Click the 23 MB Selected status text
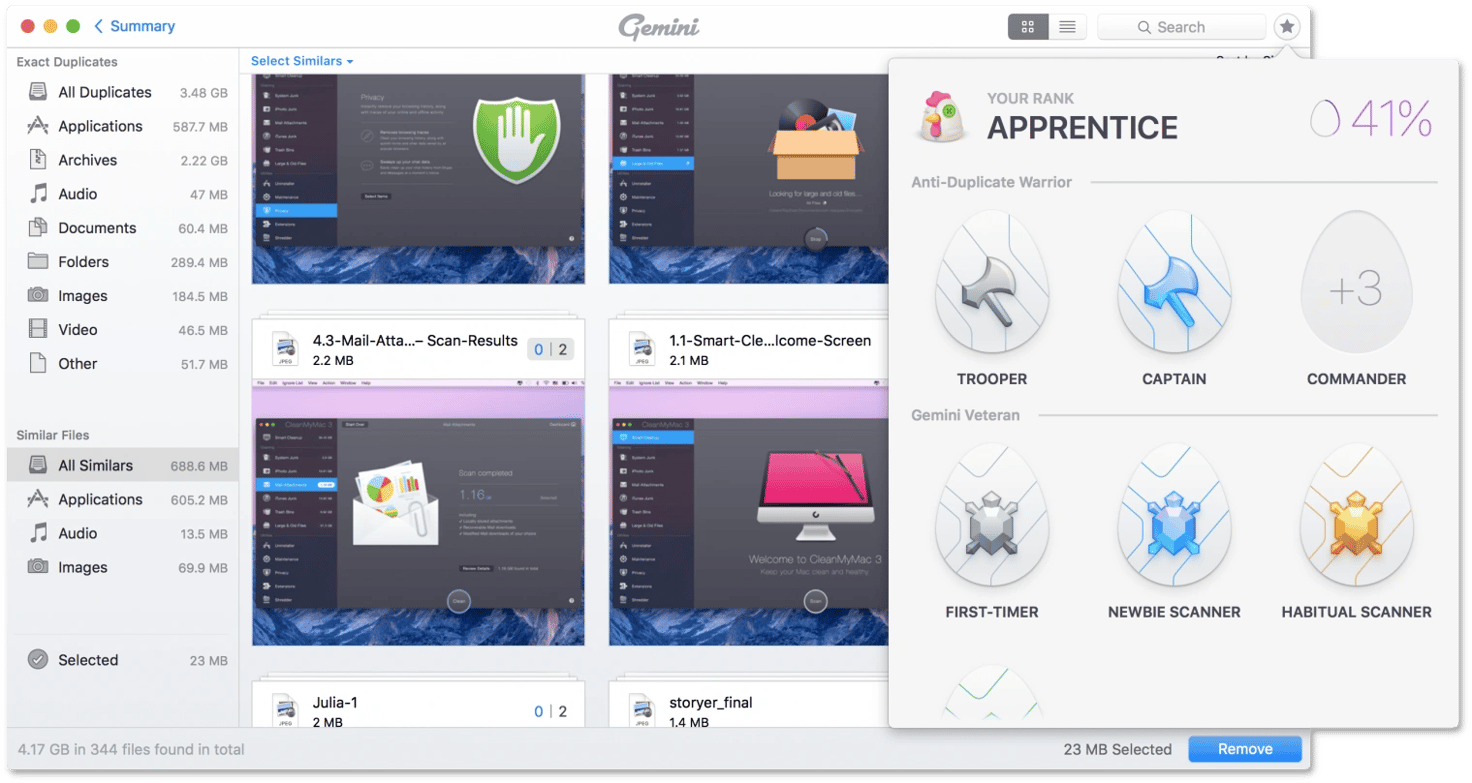The height and width of the screenshot is (783, 1472). tap(1117, 749)
